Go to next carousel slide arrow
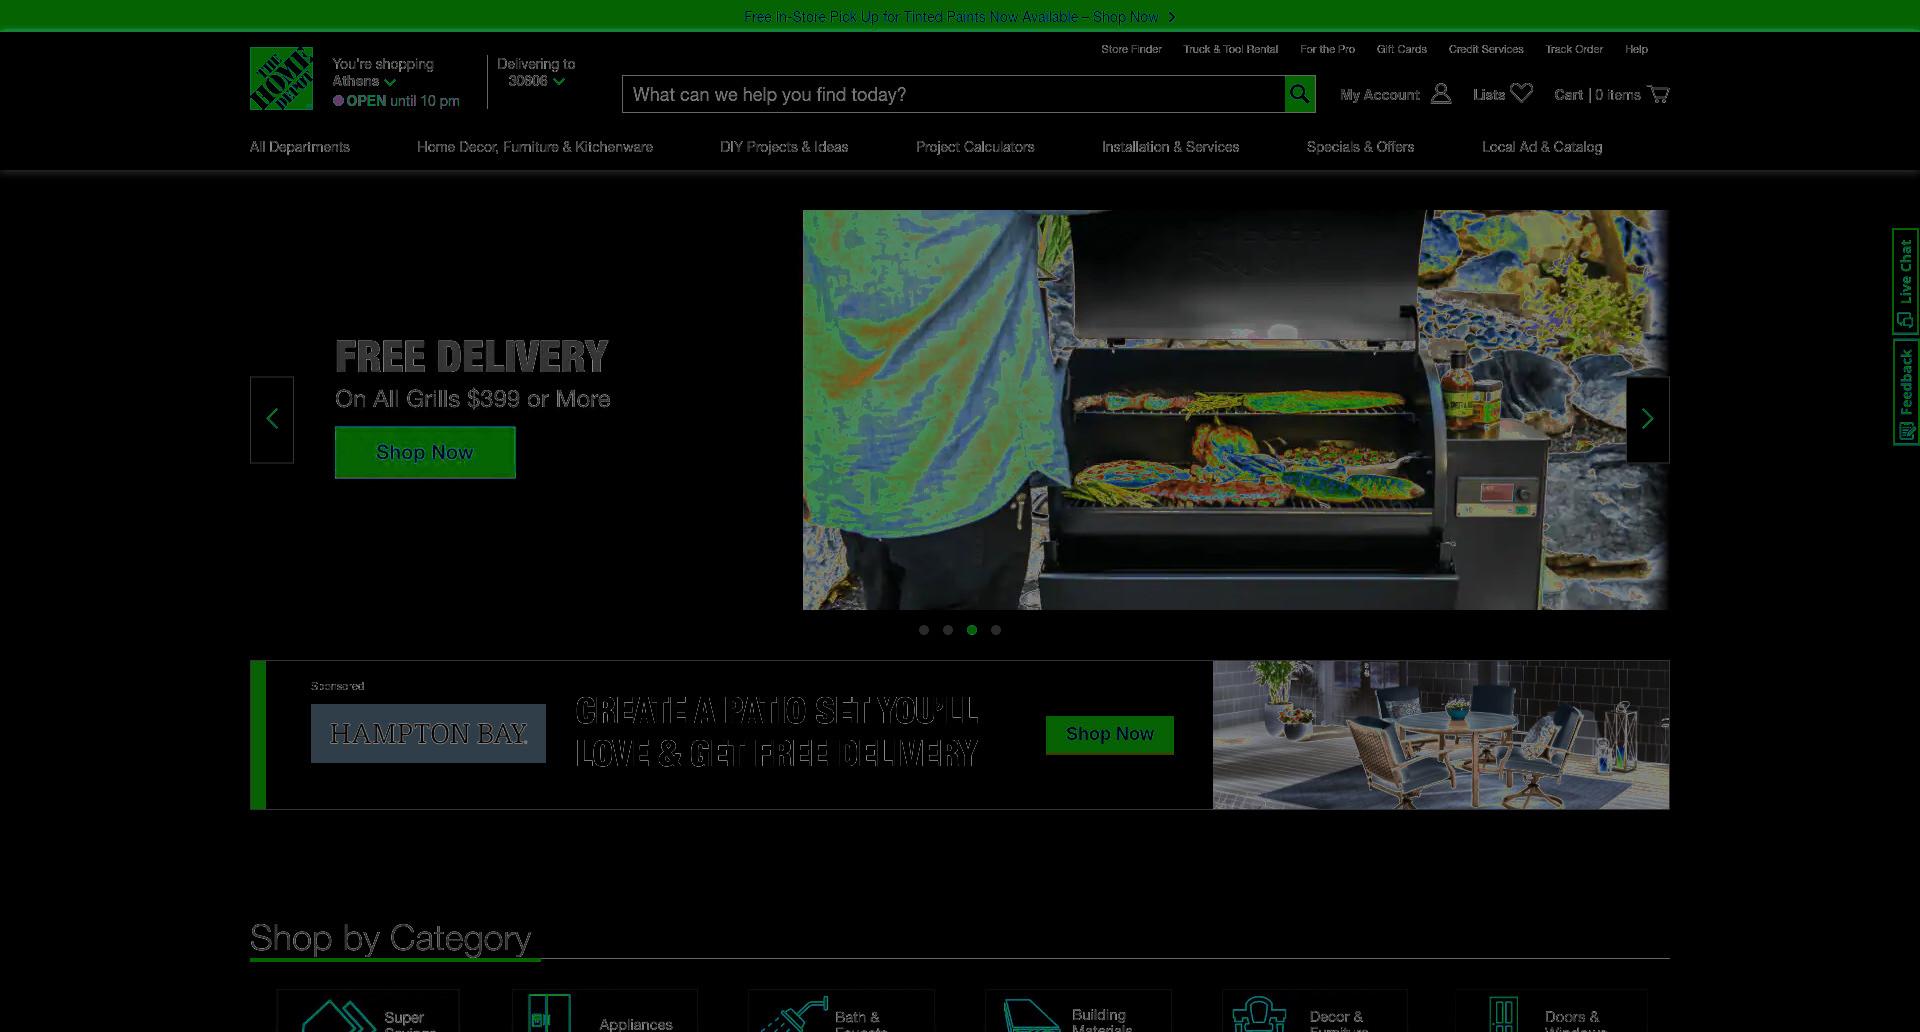 tap(1647, 419)
